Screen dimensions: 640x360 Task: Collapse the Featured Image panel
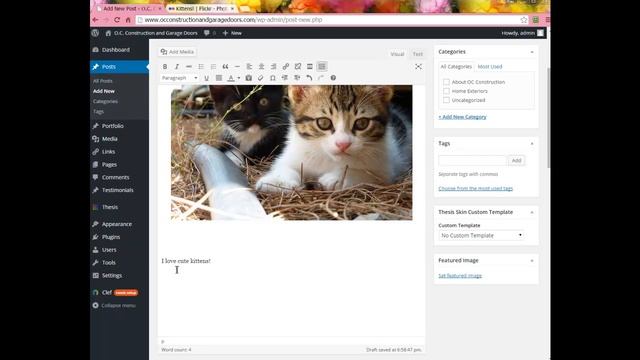tap(532, 260)
